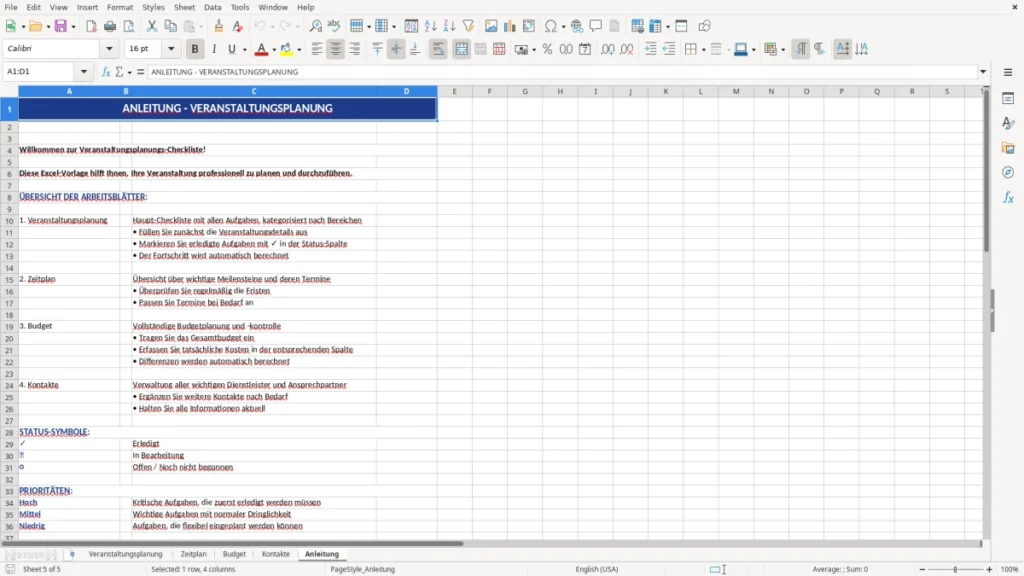Open the font name dropdown
Screen dimensions: 1024x576
tap(109, 49)
